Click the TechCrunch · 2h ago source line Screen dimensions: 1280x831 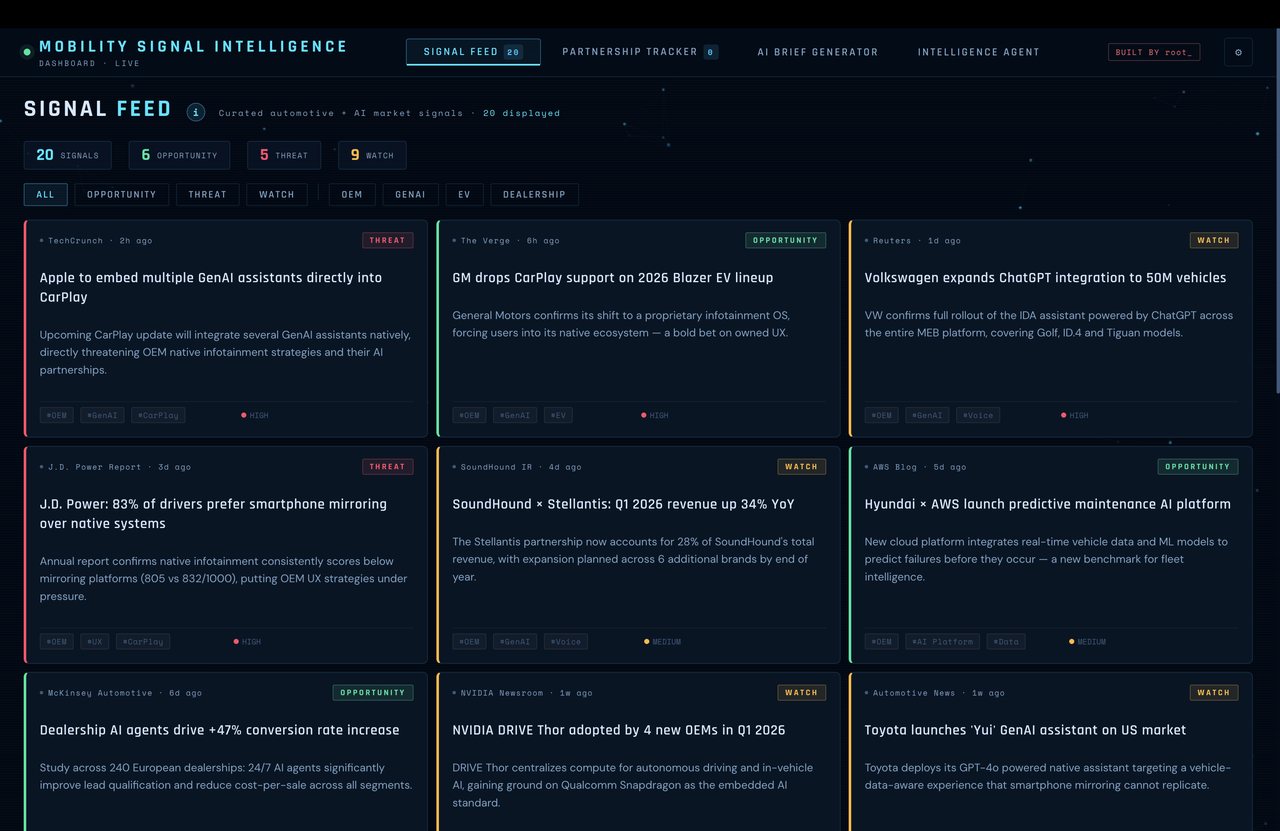97,241
